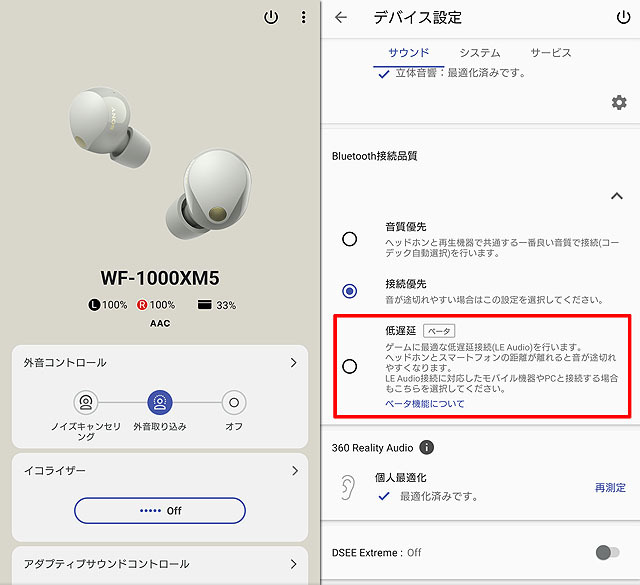640x585 pixels.
Task: Go back with the arrow beside デバイス設定
Action: [341, 17]
